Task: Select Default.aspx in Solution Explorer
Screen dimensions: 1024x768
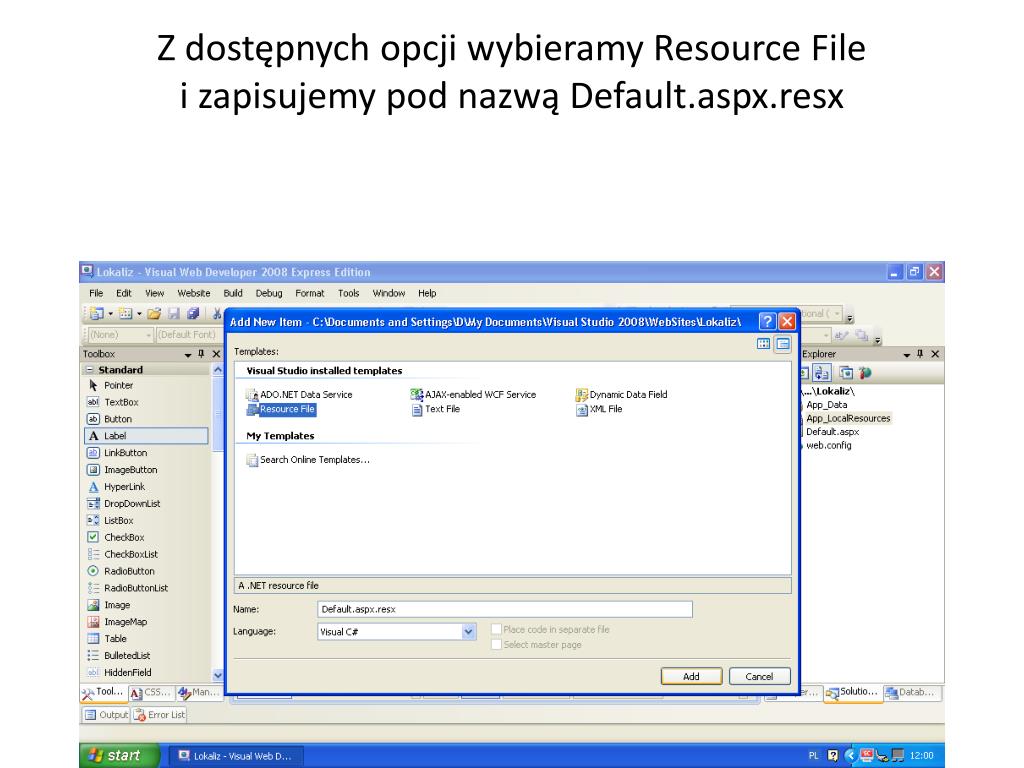Action: pyautogui.click(x=832, y=432)
